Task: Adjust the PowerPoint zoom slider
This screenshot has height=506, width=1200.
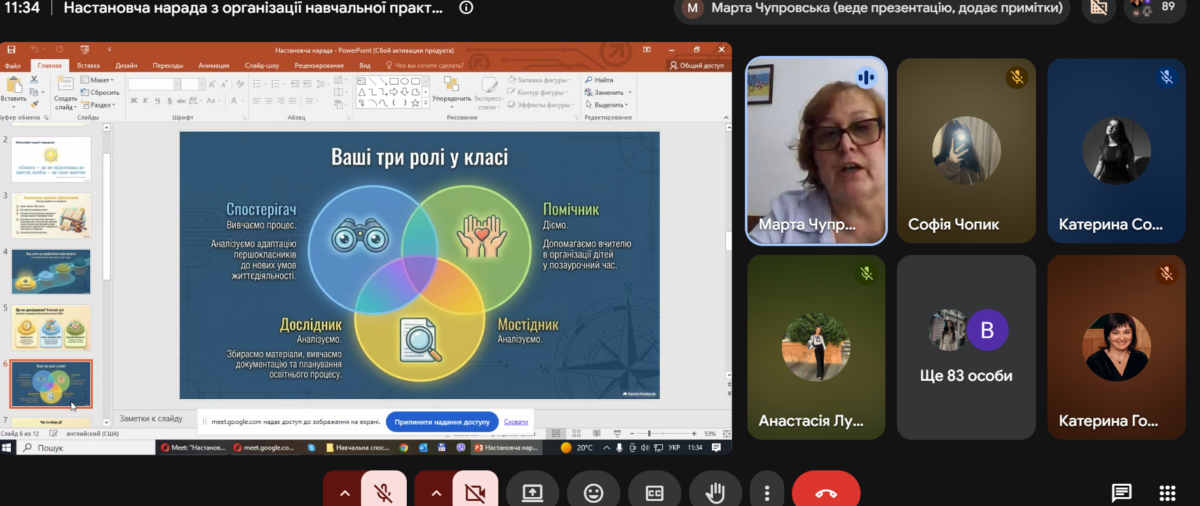Action: 650,433
